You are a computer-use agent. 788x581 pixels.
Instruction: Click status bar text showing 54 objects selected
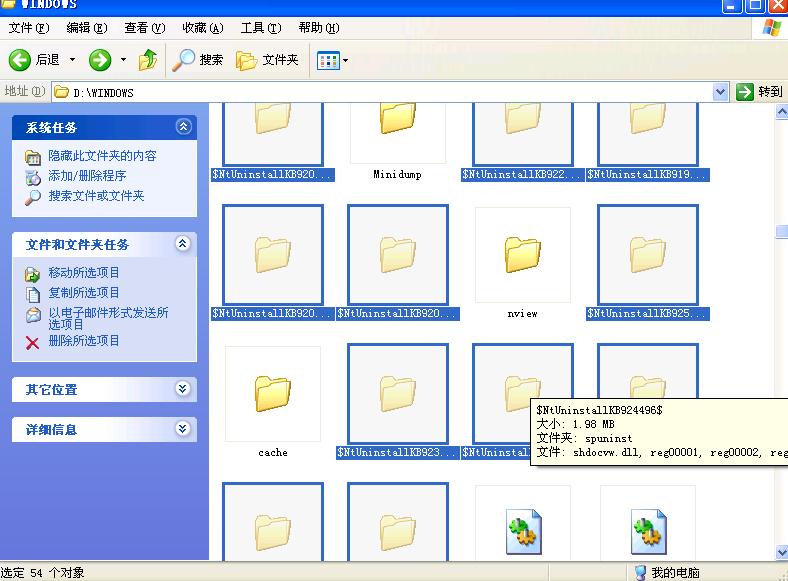pos(42,572)
